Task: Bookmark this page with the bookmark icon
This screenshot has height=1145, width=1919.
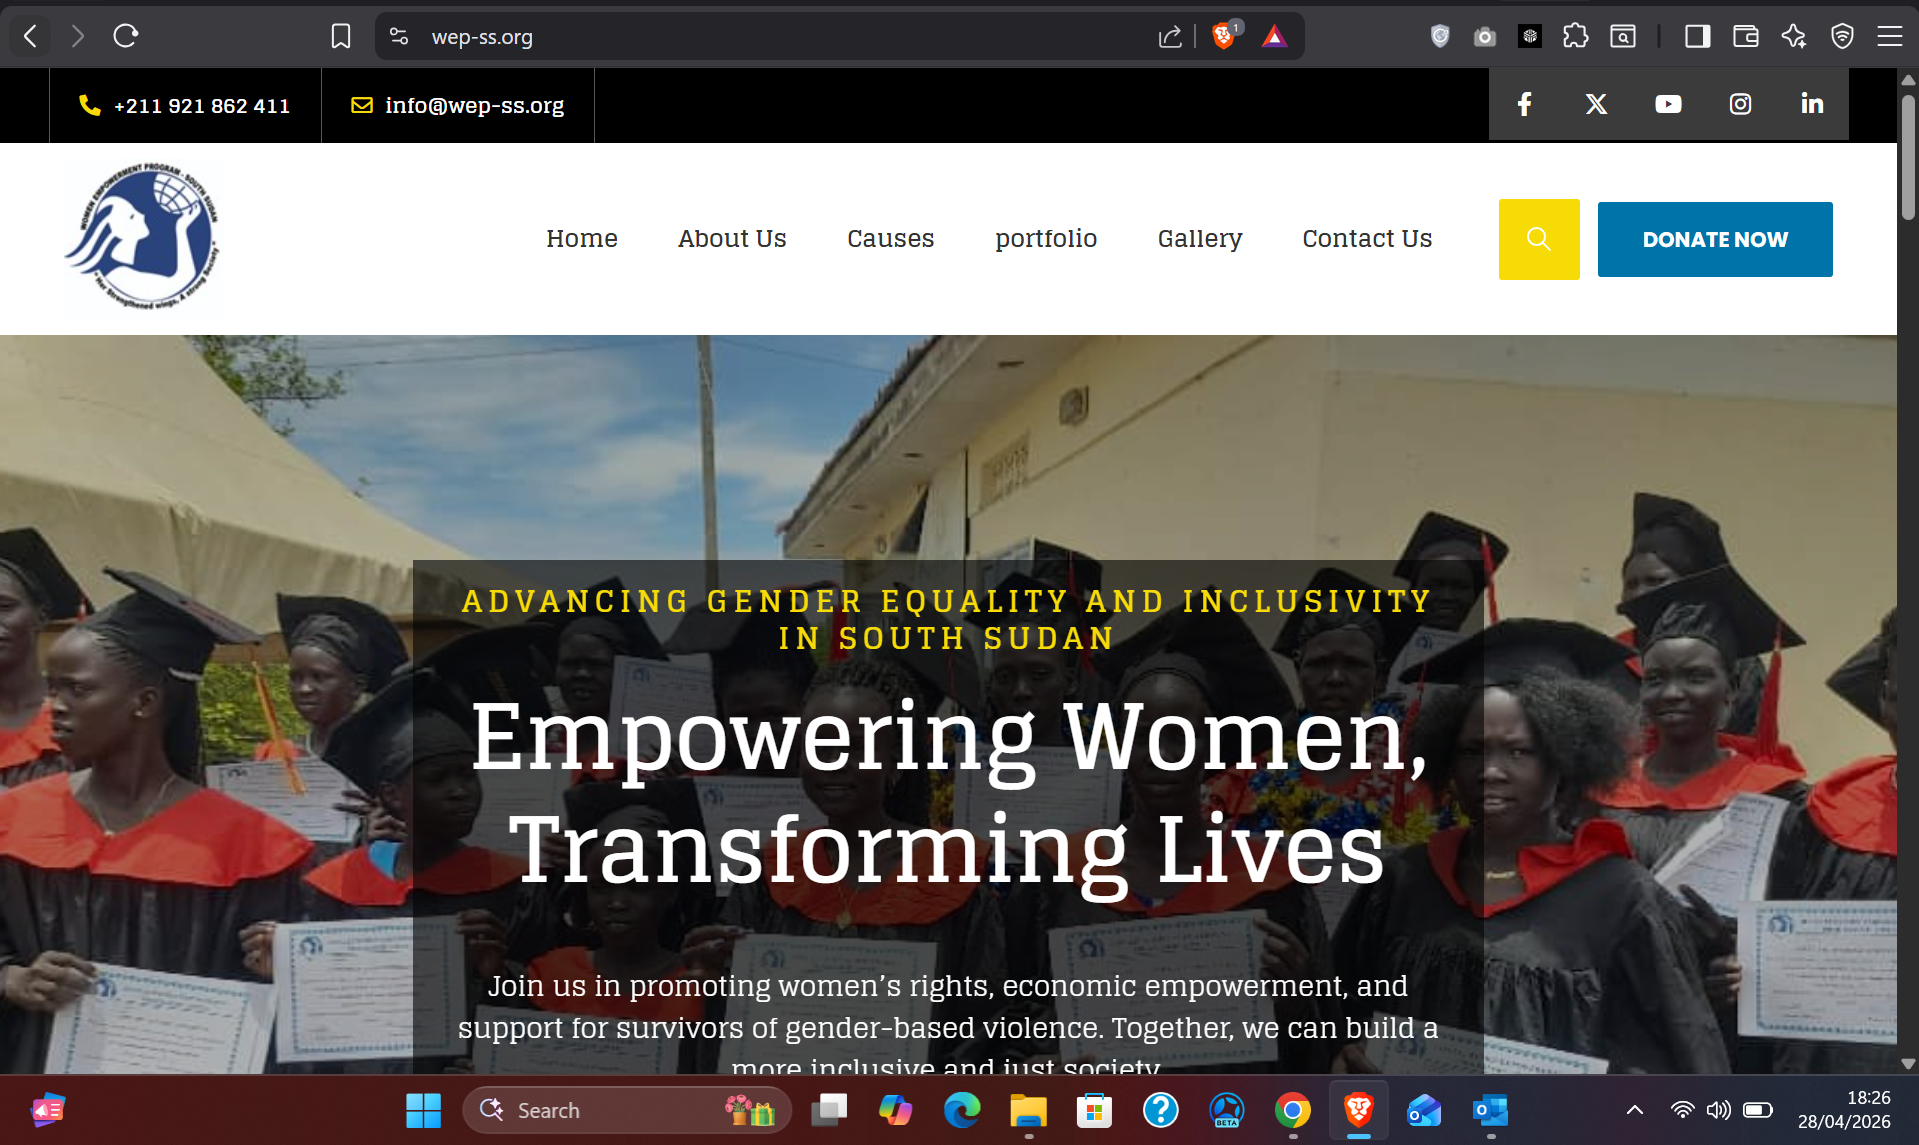Action: click(341, 37)
